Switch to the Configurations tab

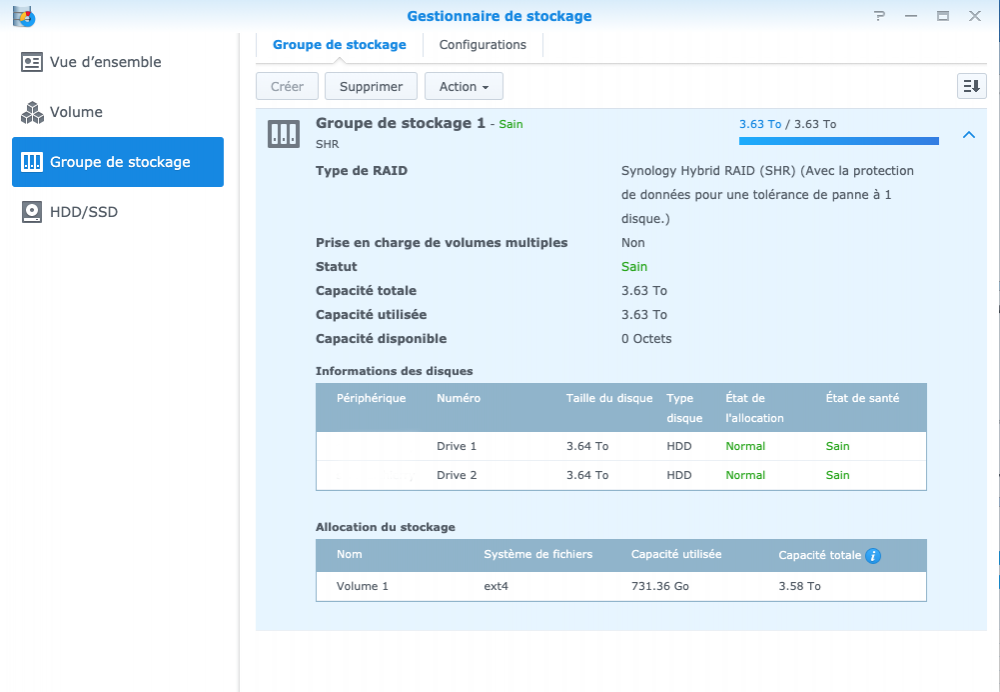point(482,45)
